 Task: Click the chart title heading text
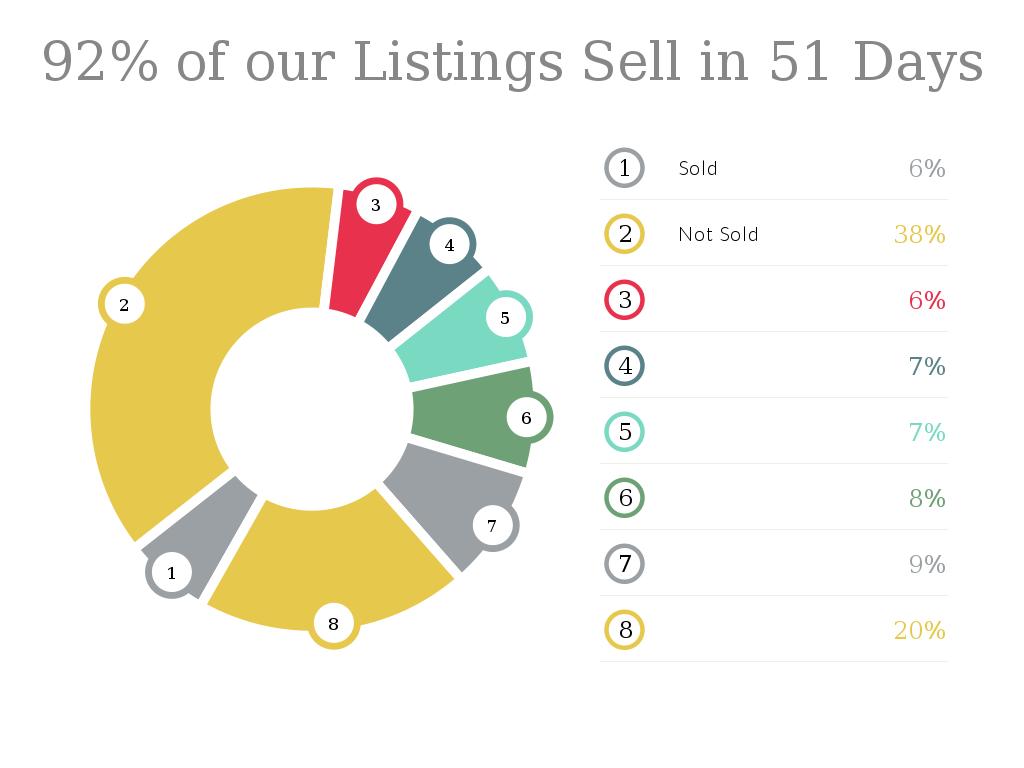click(512, 62)
